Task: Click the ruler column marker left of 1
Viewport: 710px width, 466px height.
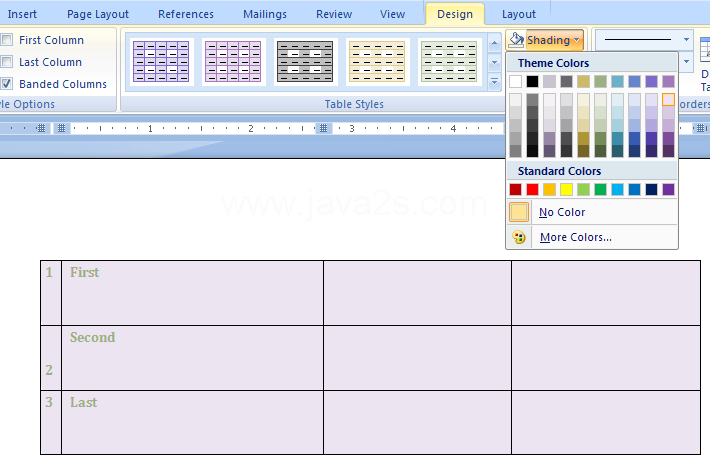Action: tap(61, 128)
